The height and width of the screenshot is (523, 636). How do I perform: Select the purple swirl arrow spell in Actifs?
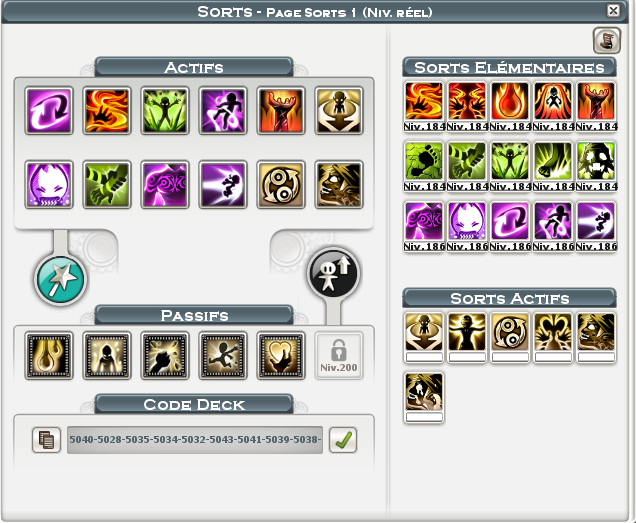[x=49, y=110]
